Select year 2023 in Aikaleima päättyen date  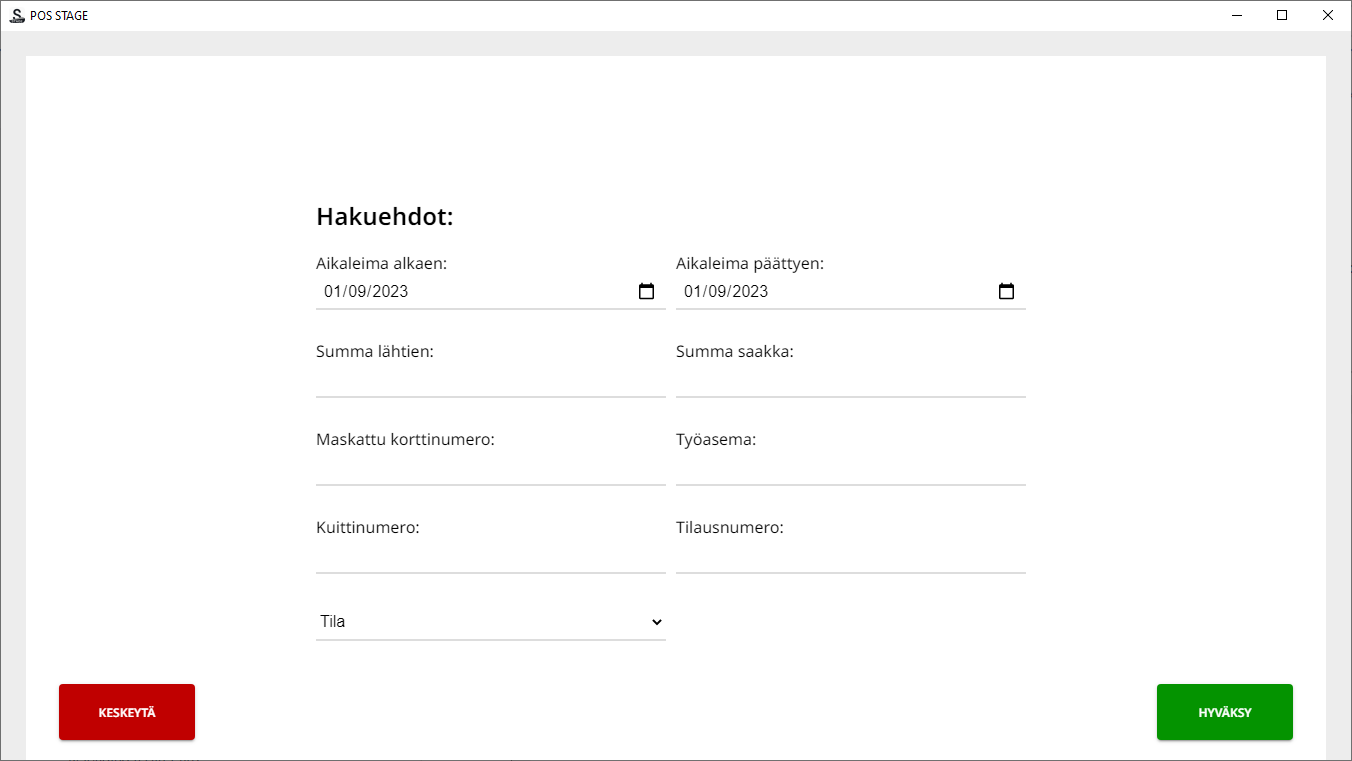[749, 292]
